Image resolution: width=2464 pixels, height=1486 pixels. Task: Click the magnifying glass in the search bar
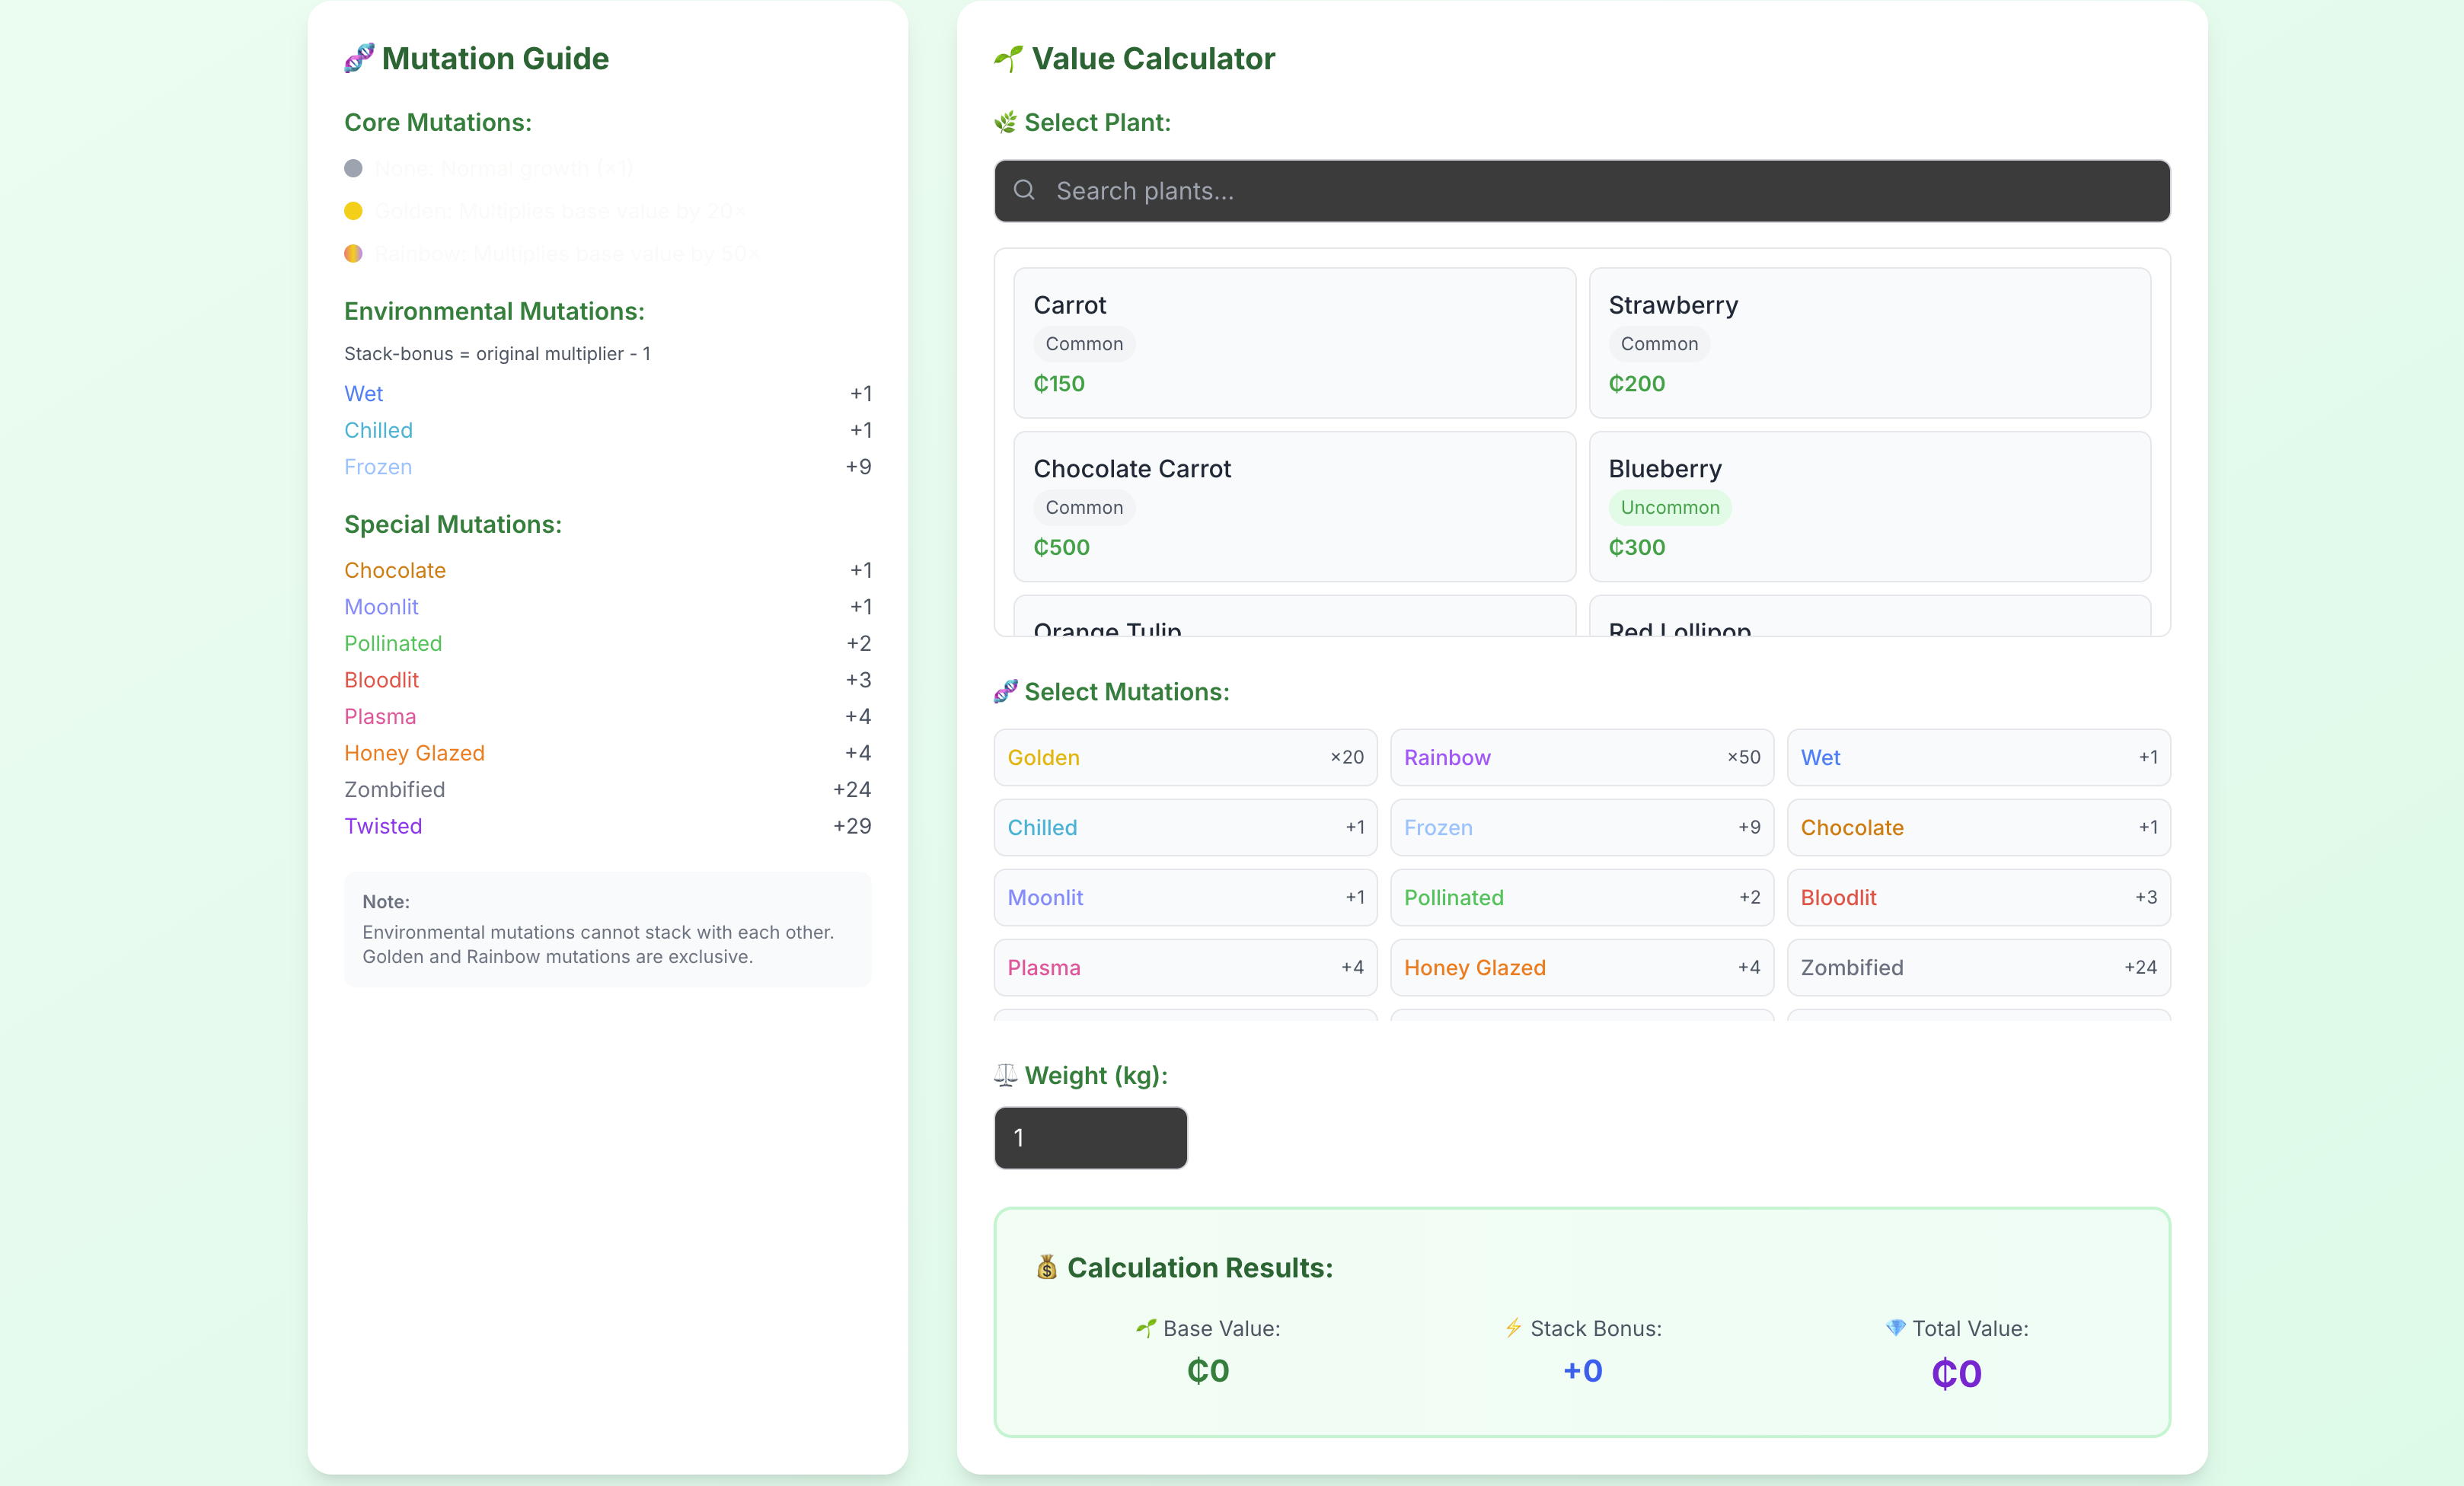(x=1025, y=190)
